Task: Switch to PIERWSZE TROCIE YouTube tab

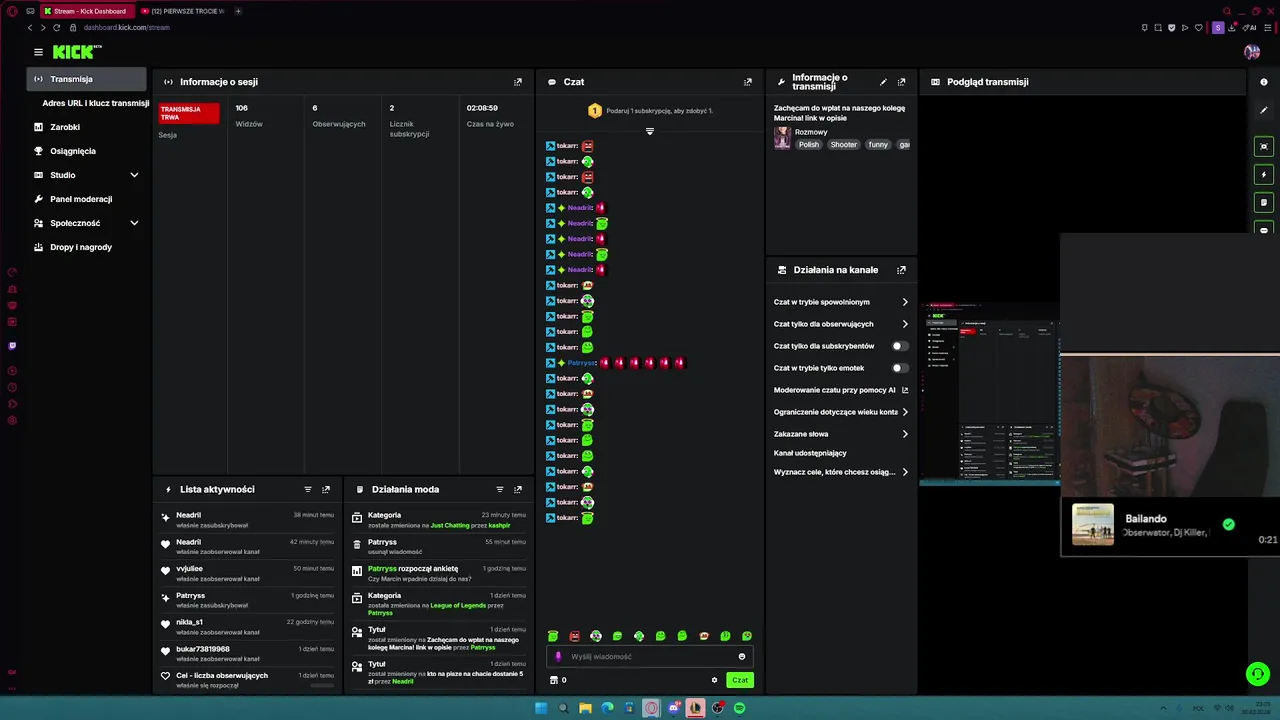Action: click(183, 11)
